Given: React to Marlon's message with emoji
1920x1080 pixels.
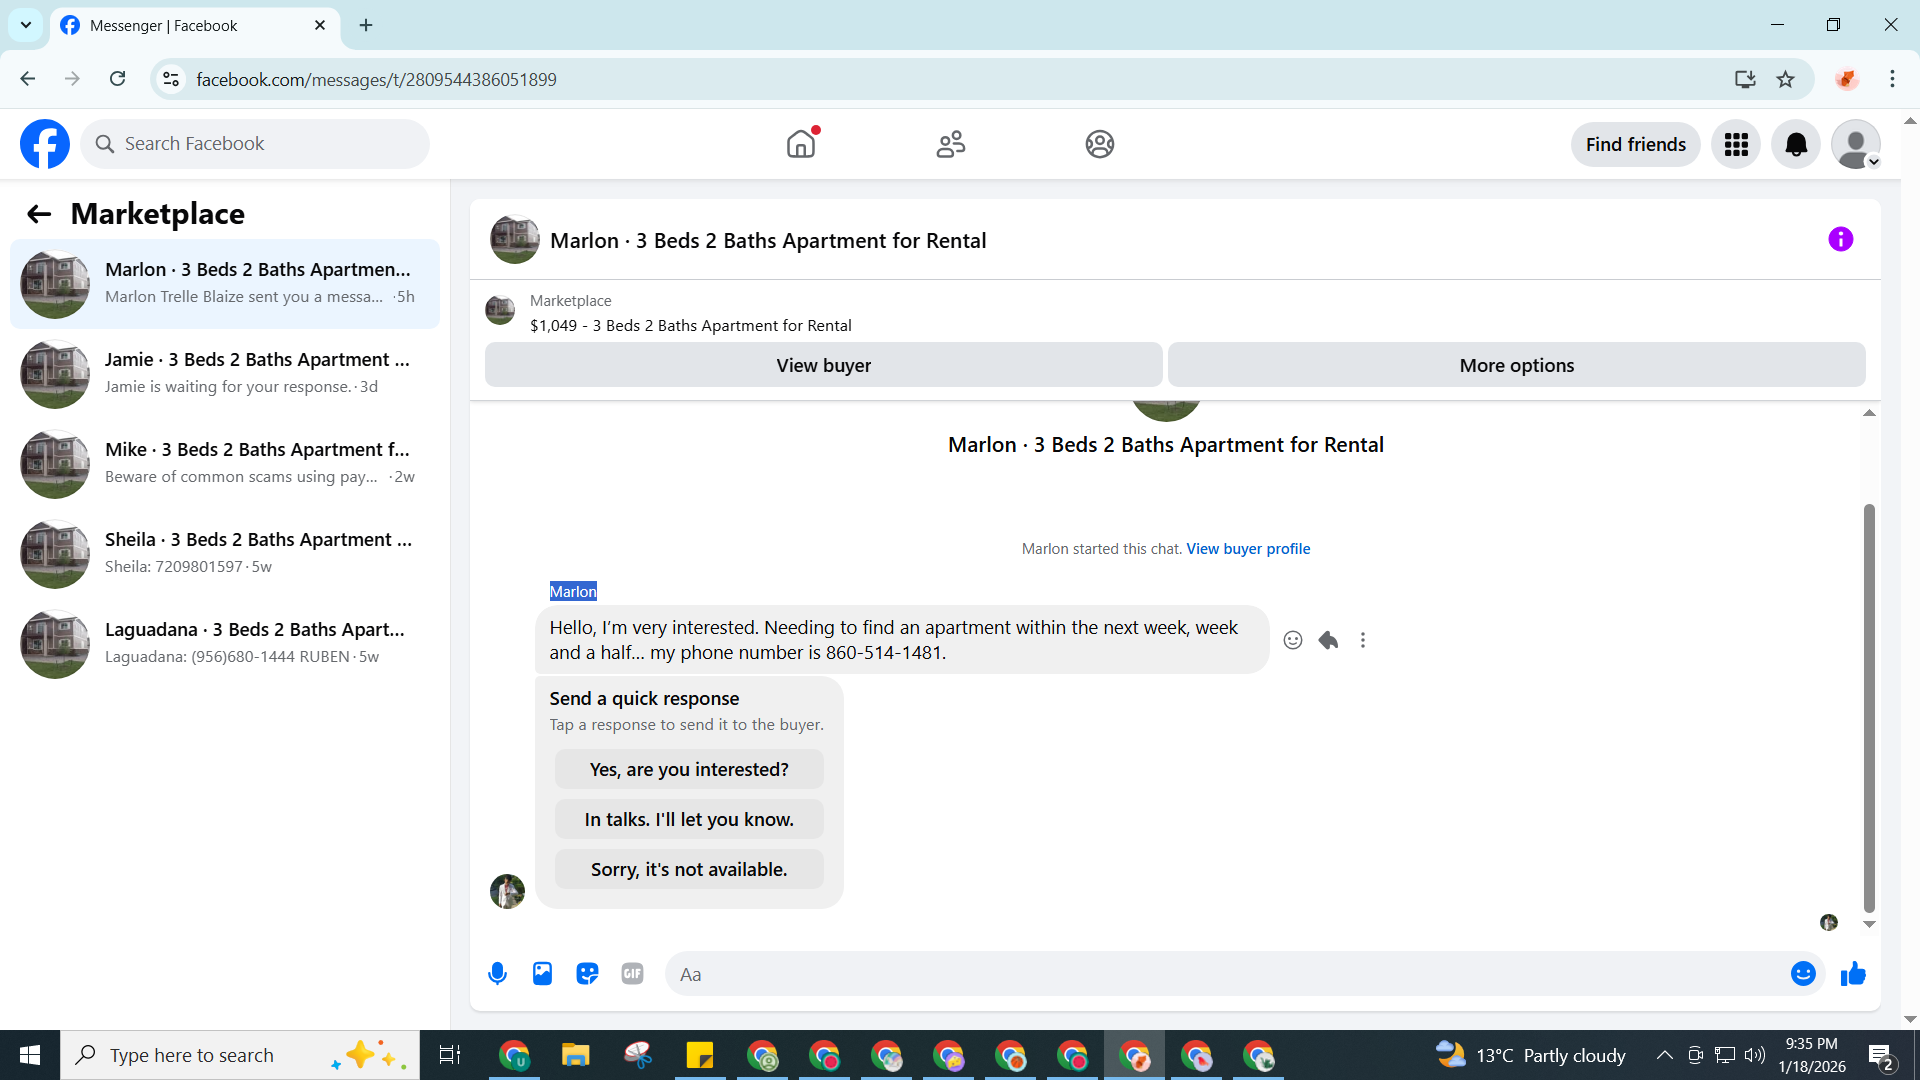Looking at the screenshot, I should tap(1293, 640).
